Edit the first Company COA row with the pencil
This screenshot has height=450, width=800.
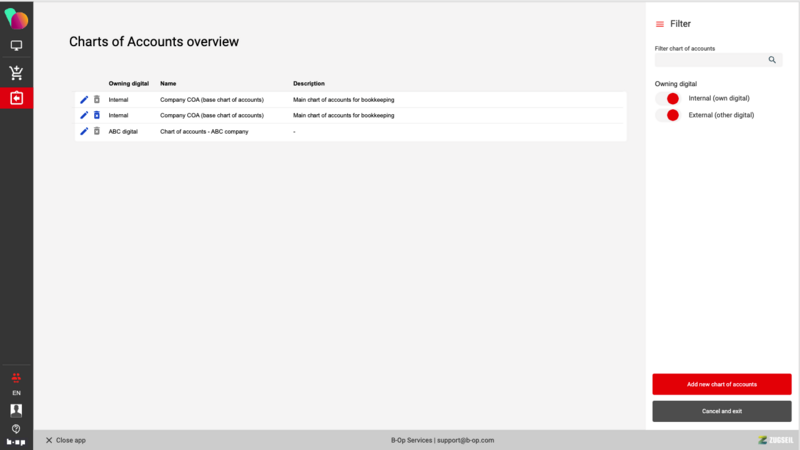[84, 100]
